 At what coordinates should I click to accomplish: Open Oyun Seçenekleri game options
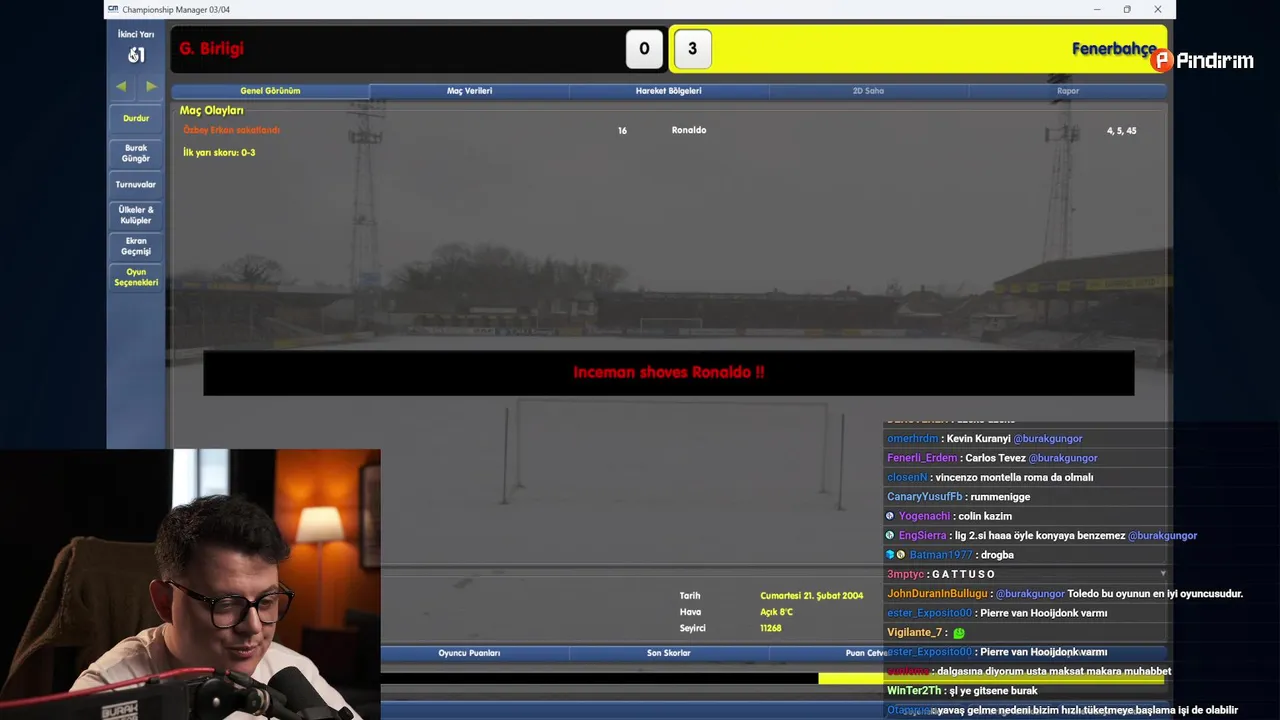coord(136,277)
